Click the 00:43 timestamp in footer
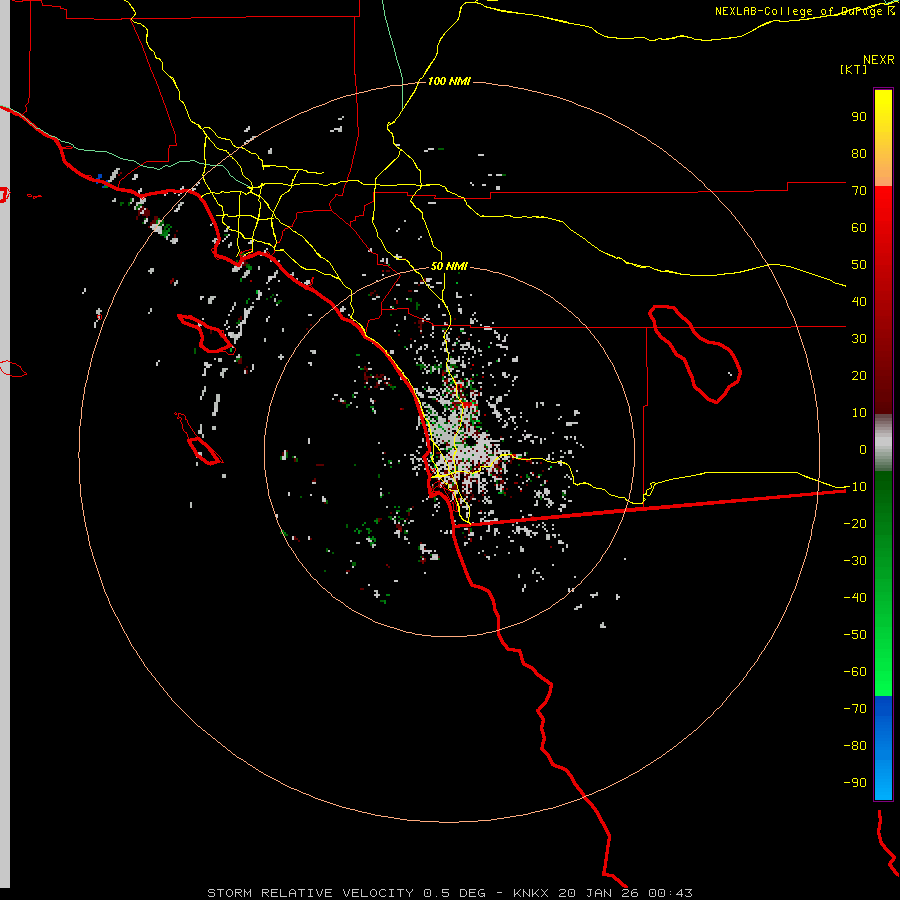This screenshot has width=900, height=900. click(670, 893)
